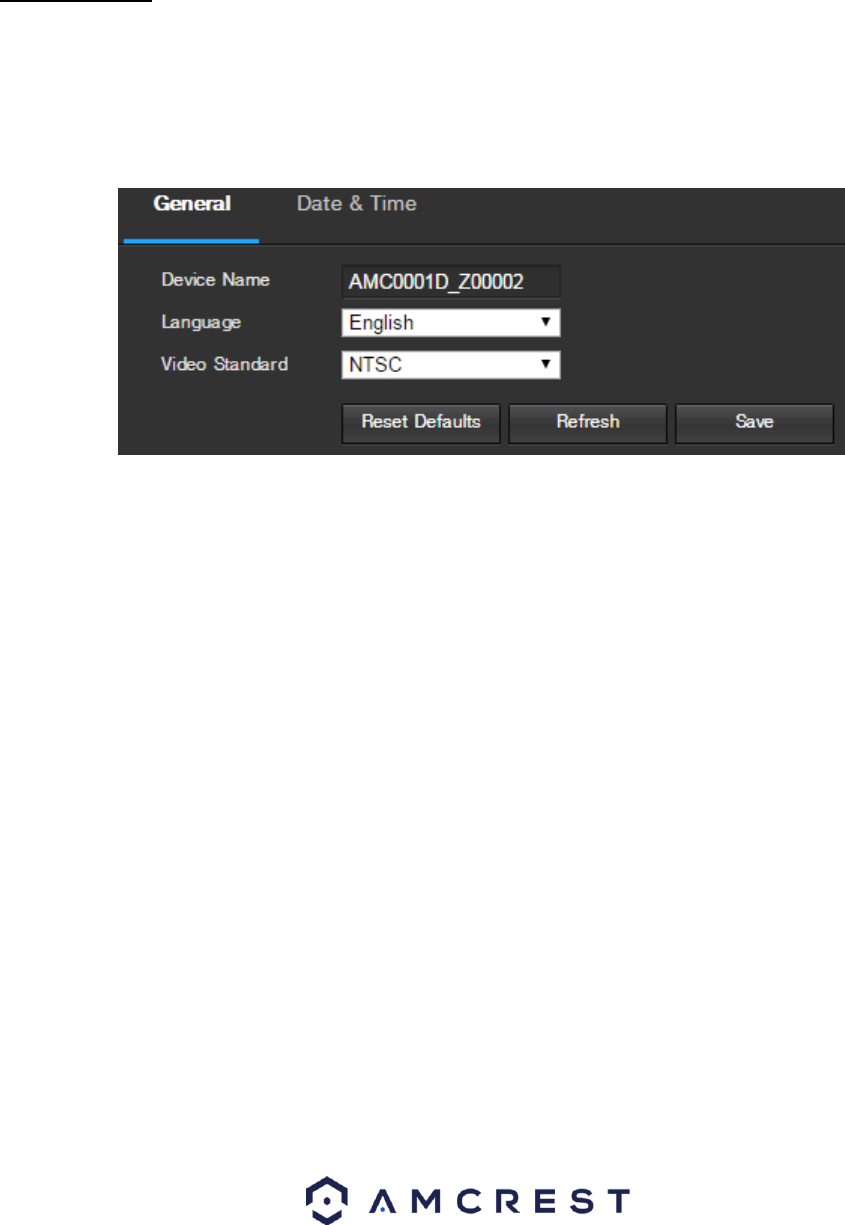Click the Refresh button
This screenshot has height=1225, width=845.
pyautogui.click(x=588, y=422)
